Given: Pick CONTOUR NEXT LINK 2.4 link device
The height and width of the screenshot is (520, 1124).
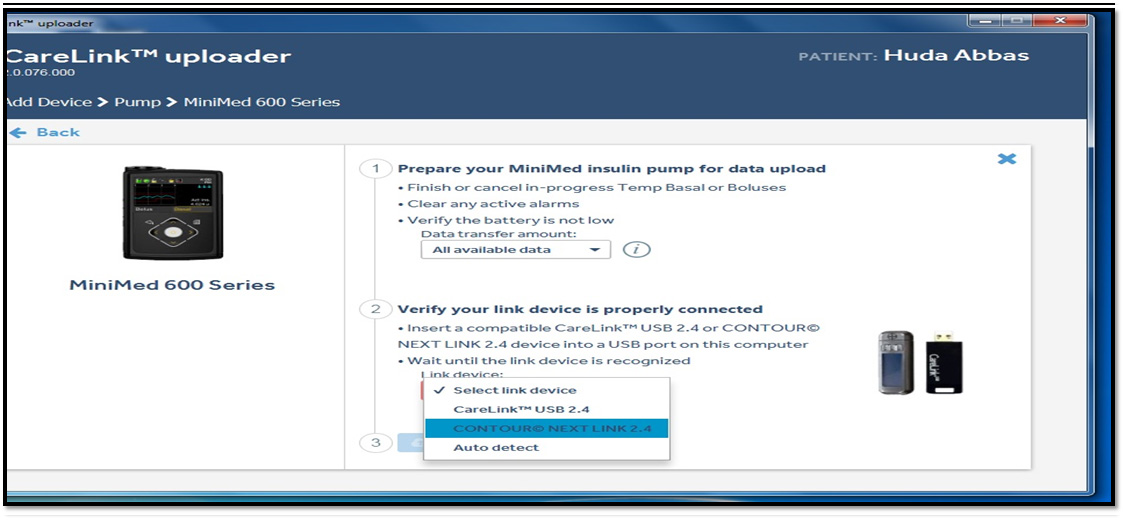Looking at the screenshot, I should point(552,428).
